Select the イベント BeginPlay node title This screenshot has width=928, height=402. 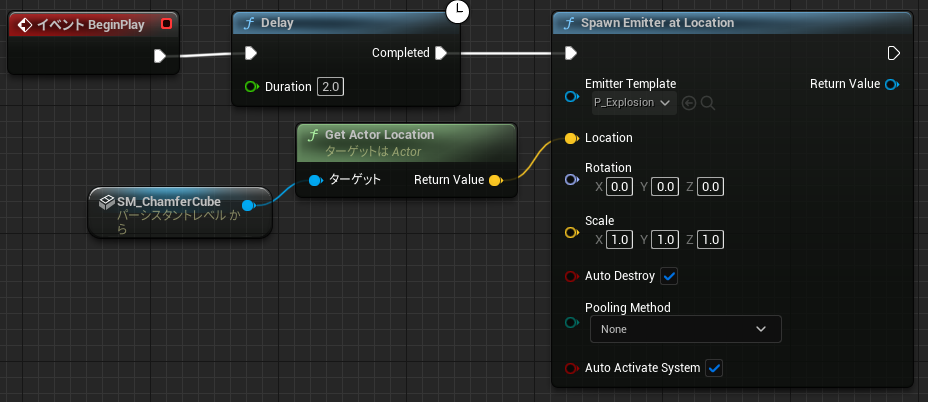[91, 25]
